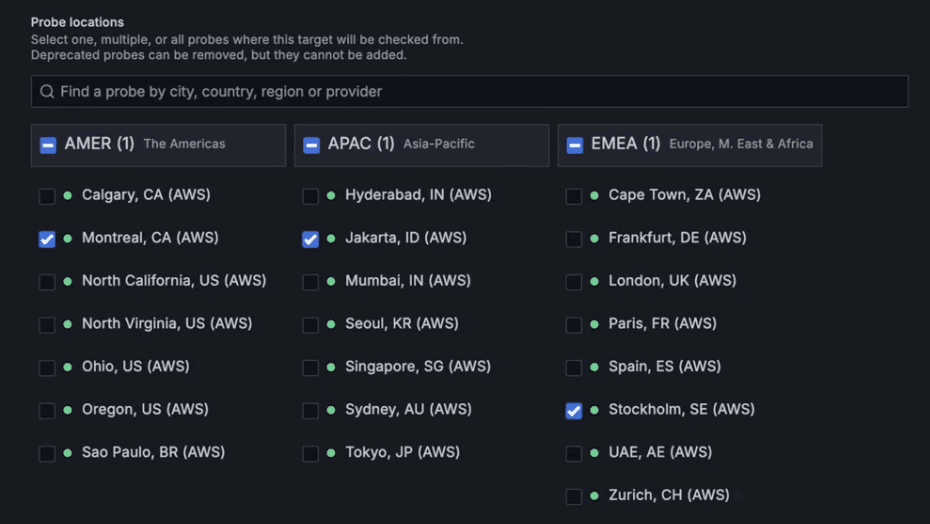Uncheck the Montreal, CA probe

tap(47, 239)
